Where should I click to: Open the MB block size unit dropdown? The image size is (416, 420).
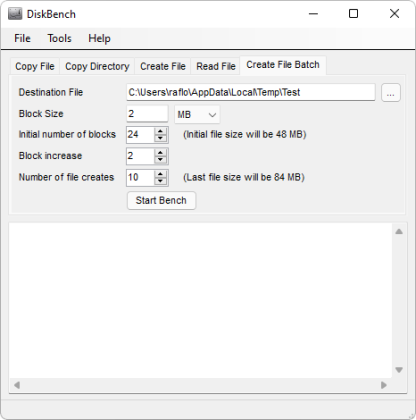197,114
